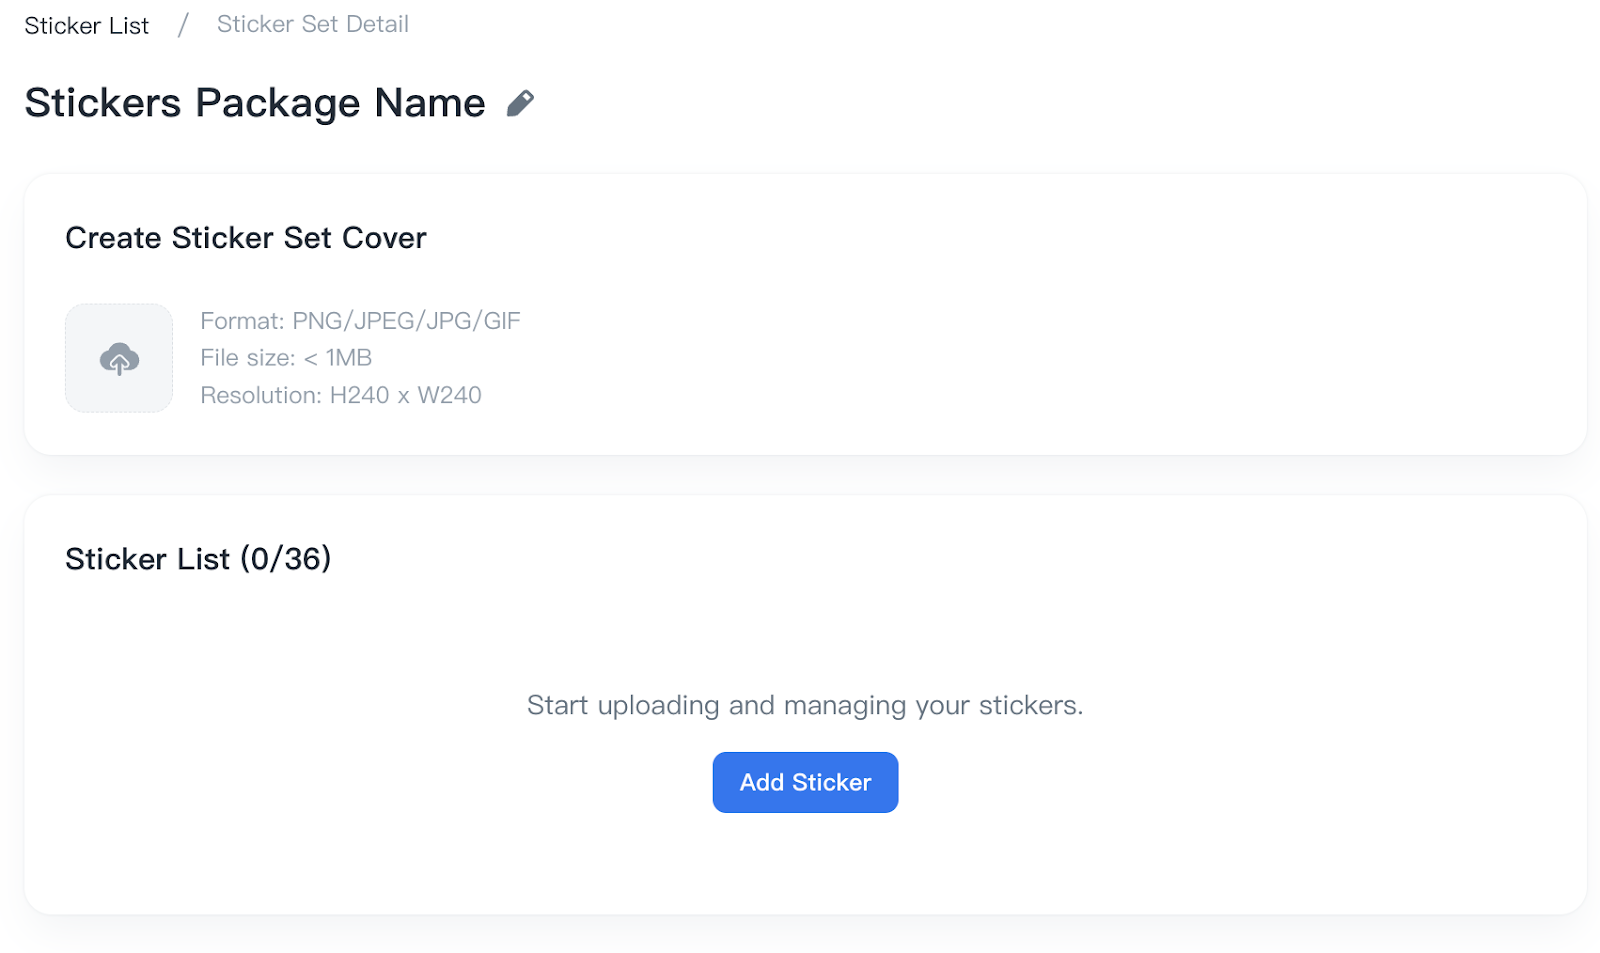Click the Sticker List (0/36) heading
The width and height of the screenshot is (1600, 953).
pos(198,559)
